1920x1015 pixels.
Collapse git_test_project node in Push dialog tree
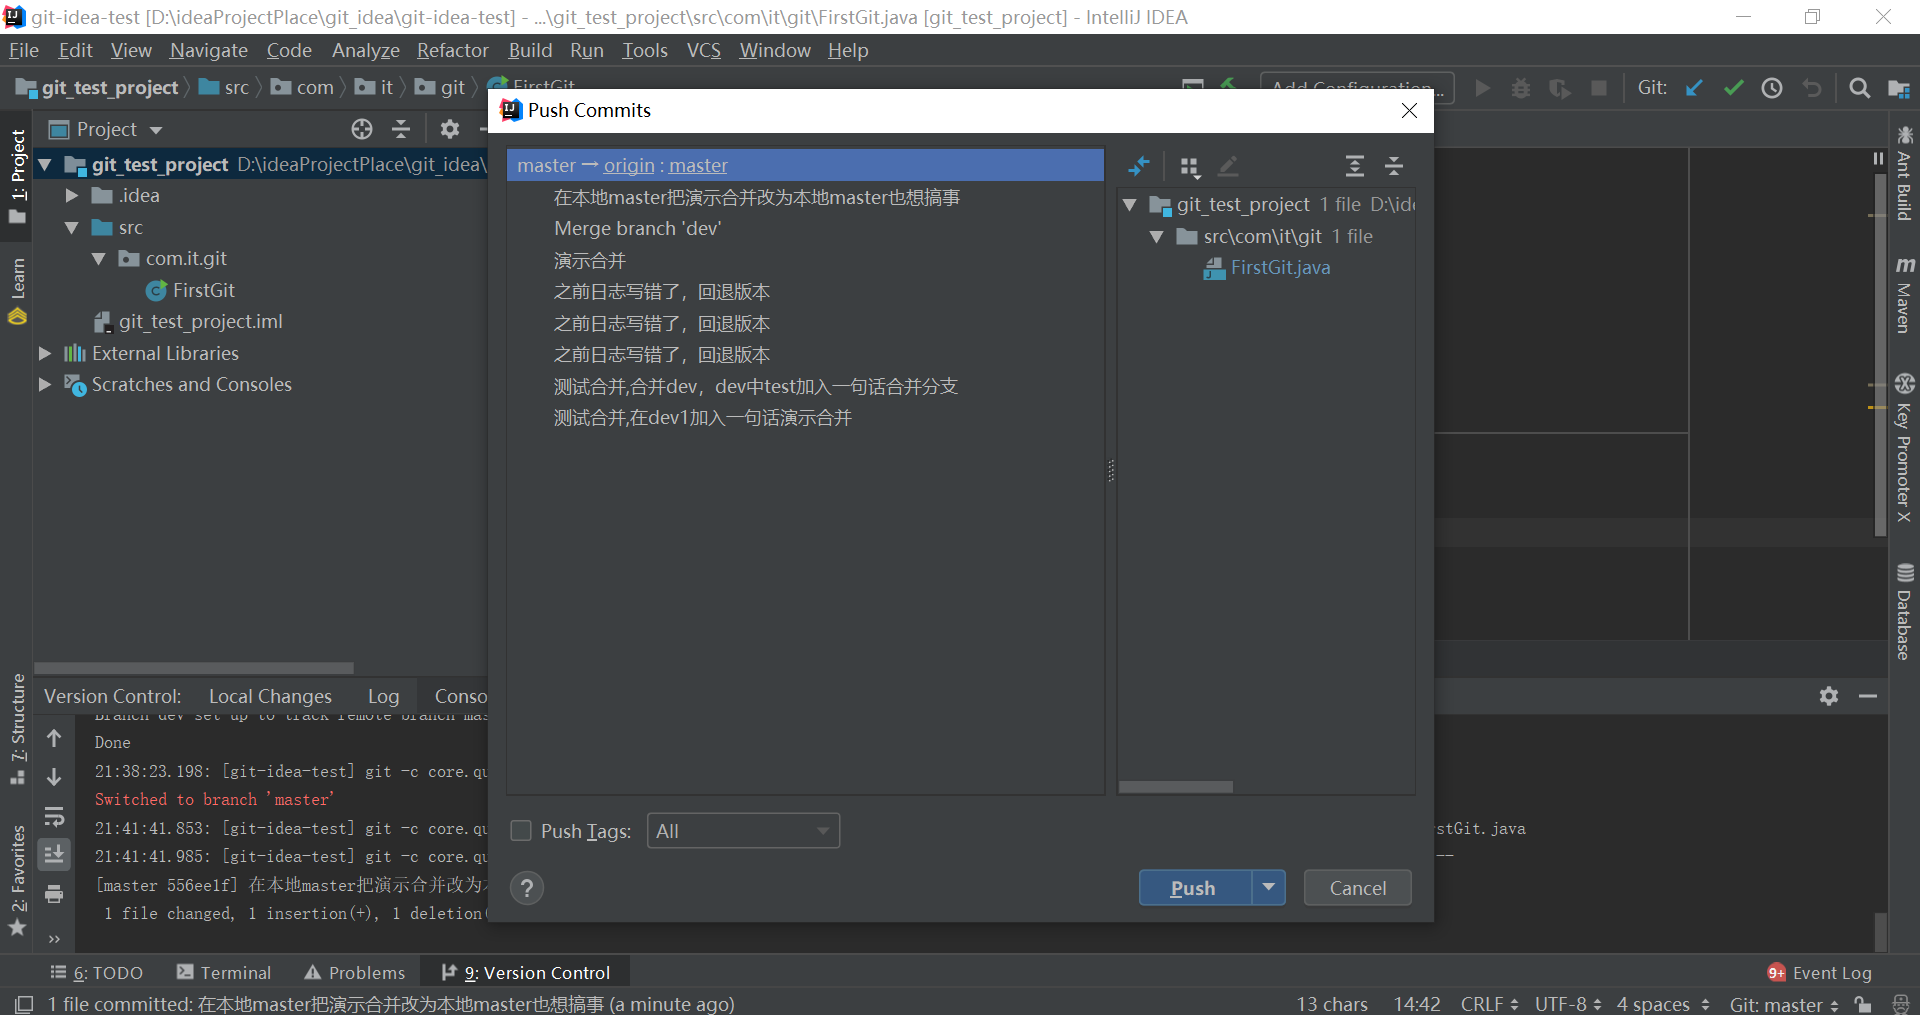tap(1130, 205)
